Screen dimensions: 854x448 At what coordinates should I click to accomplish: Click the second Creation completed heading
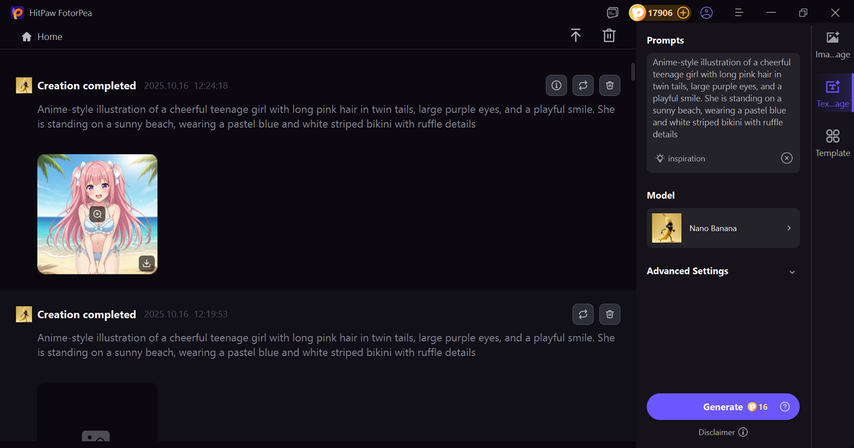(87, 314)
